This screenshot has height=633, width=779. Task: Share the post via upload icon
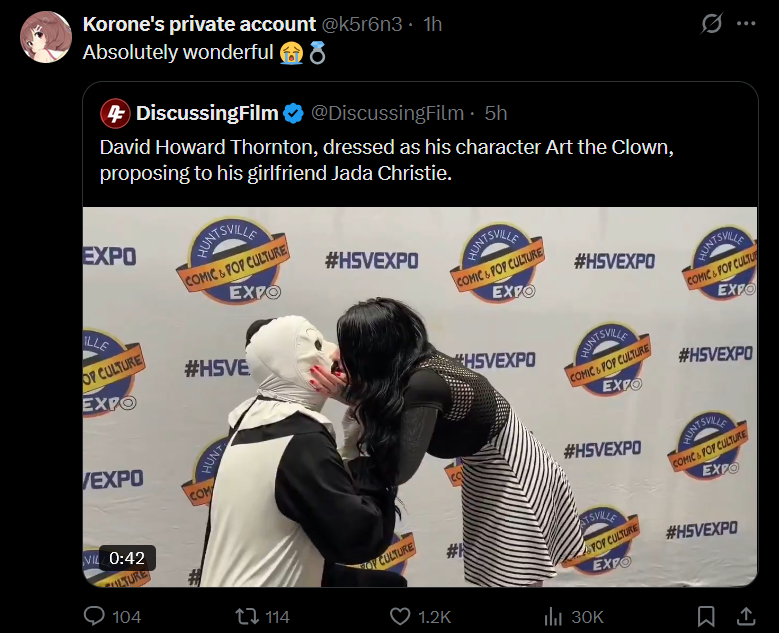745,617
